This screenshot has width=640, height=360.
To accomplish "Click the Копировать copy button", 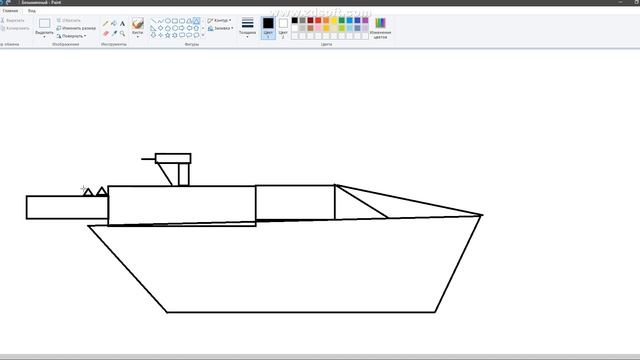I will 15,28.
